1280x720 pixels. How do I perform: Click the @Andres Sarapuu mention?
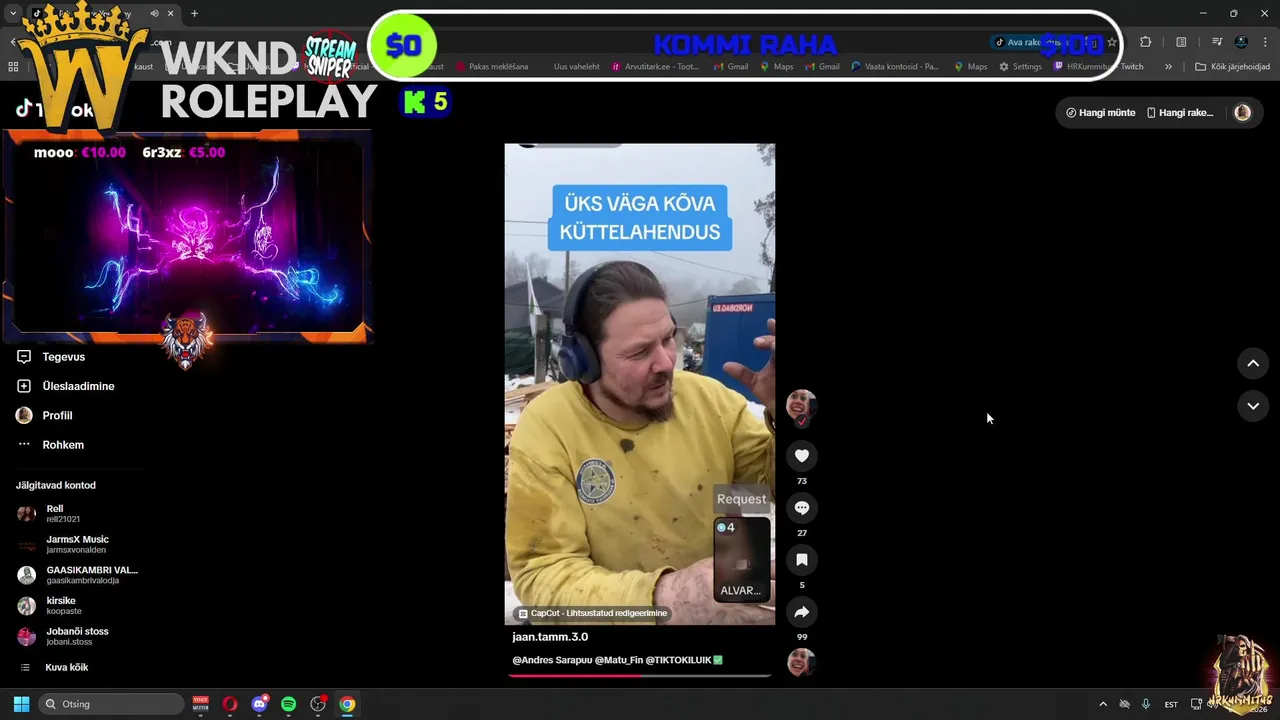(553, 660)
